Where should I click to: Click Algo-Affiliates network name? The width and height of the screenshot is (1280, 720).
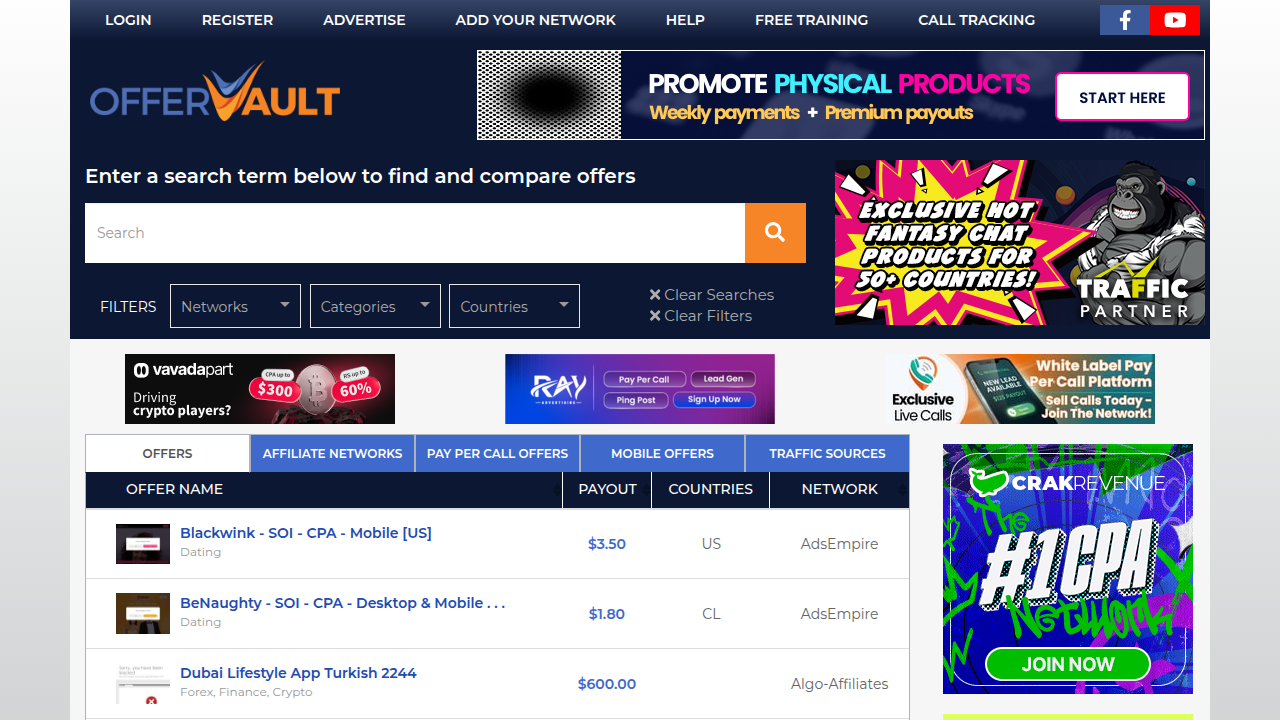click(839, 684)
